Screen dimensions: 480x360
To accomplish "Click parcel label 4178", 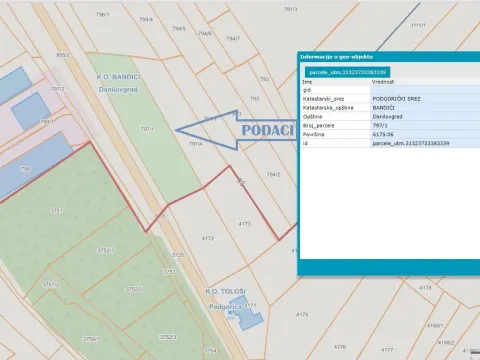I will pyautogui.click(x=425, y=288).
